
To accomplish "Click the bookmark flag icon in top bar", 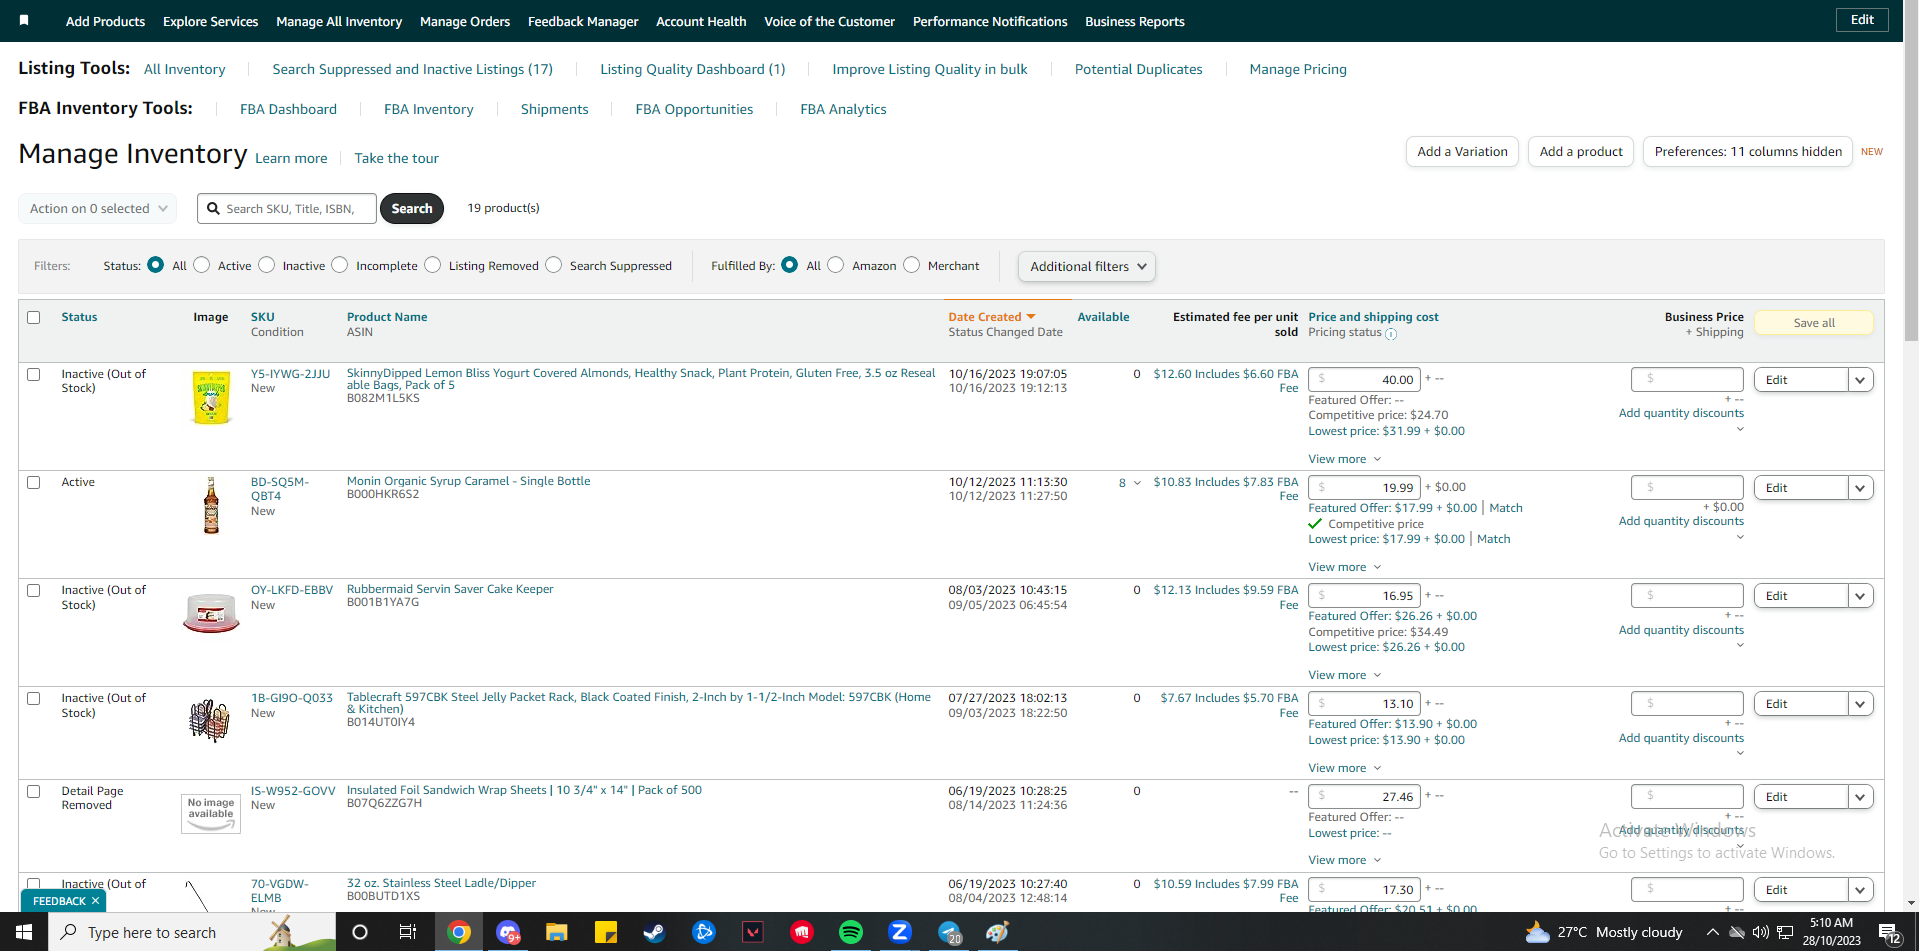I will (24, 20).
